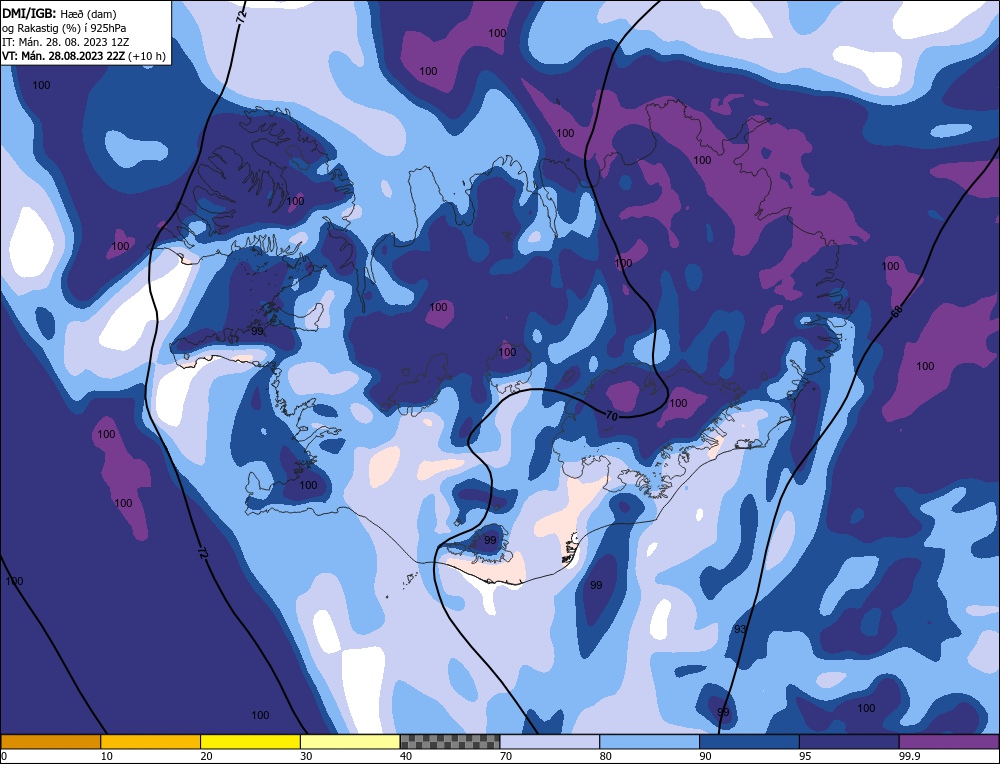Select the '40' legend tick label
The width and height of the screenshot is (1000, 764).
pyautogui.click(x=406, y=756)
